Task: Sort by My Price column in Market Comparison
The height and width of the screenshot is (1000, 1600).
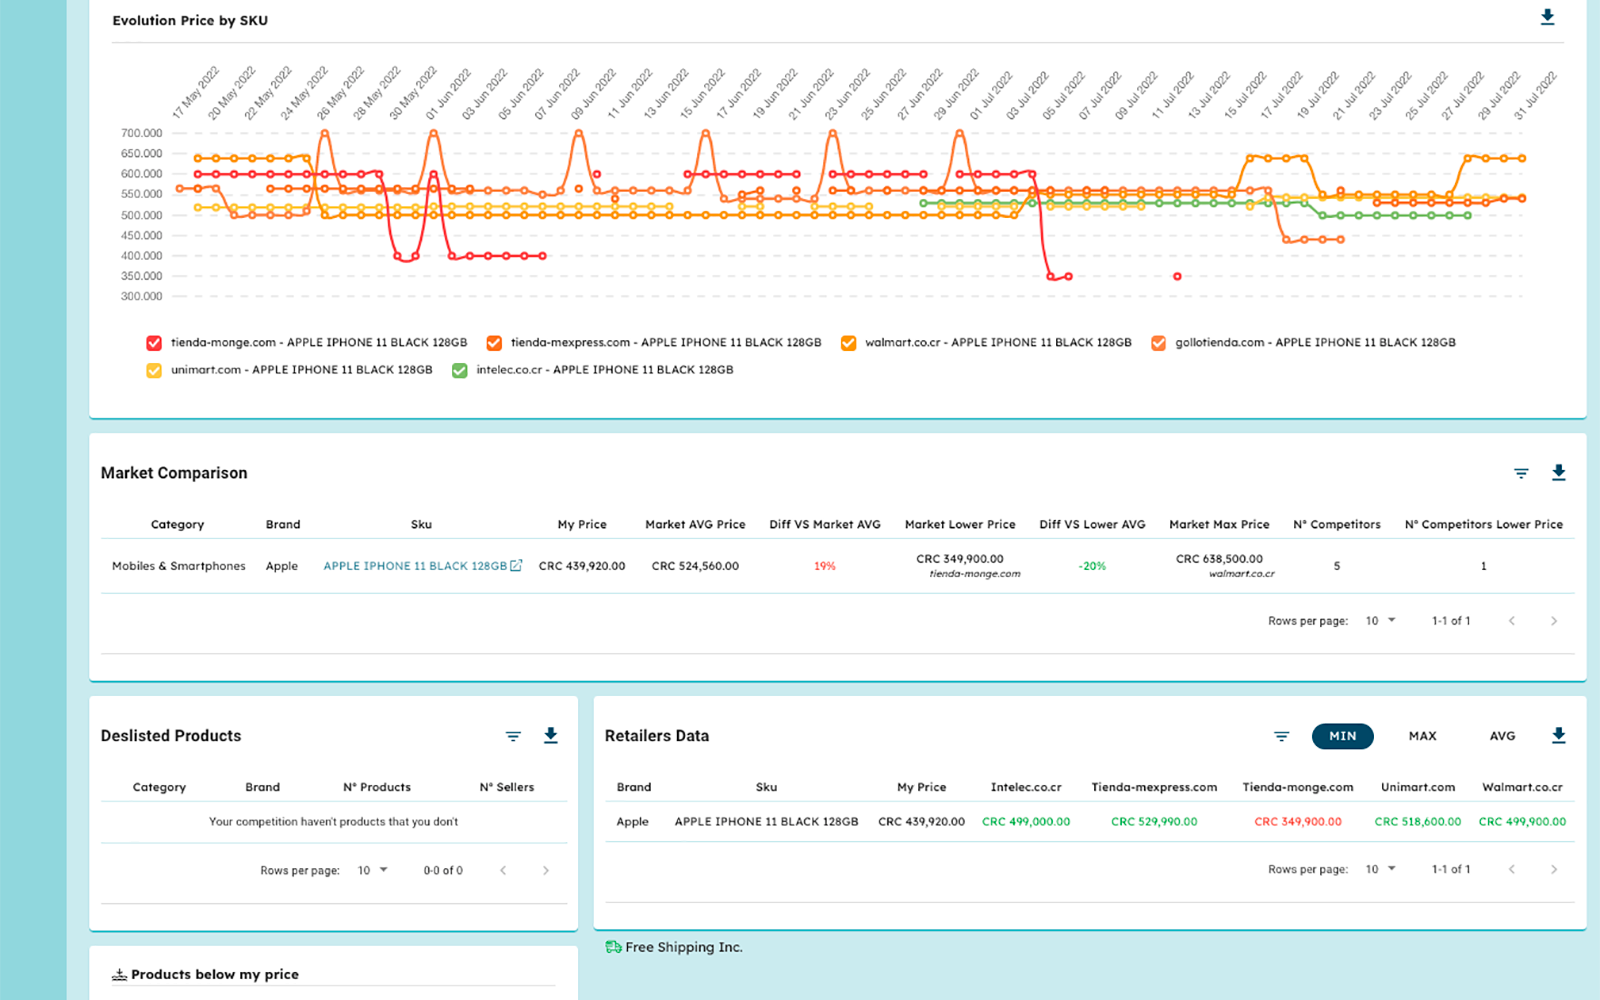Action: pos(582,524)
